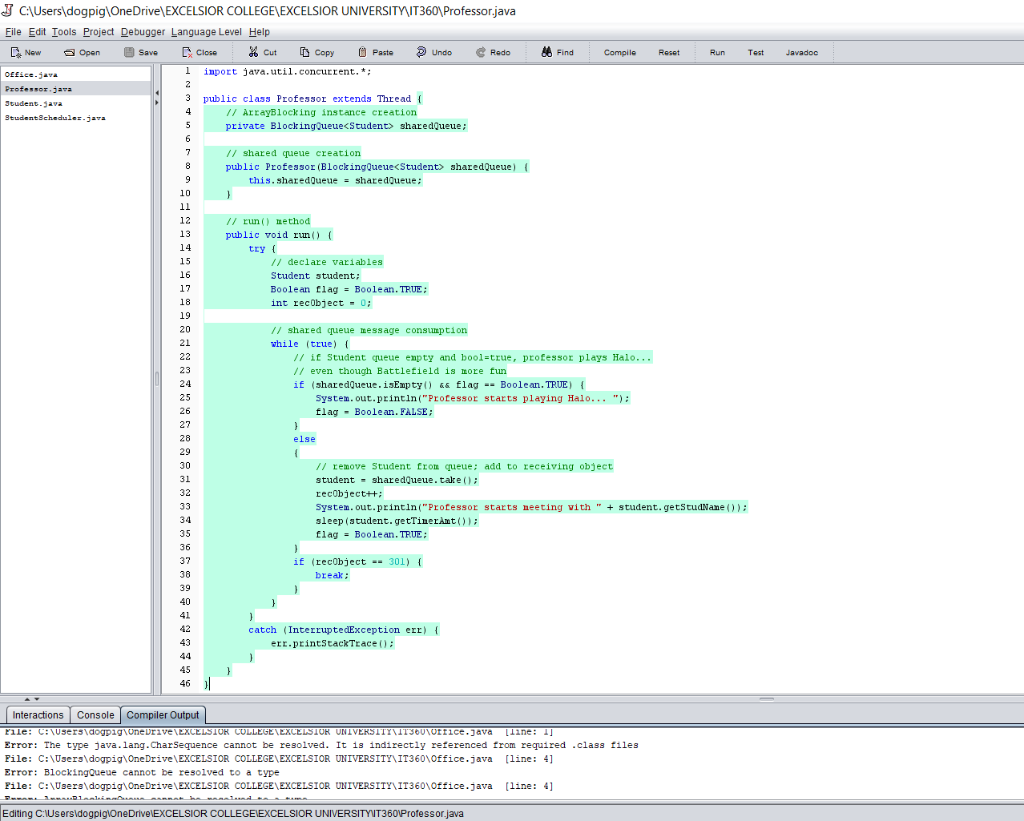Run the program with the Run button
The height and width of the screenshot is (821, 1024).
[717, 52]
